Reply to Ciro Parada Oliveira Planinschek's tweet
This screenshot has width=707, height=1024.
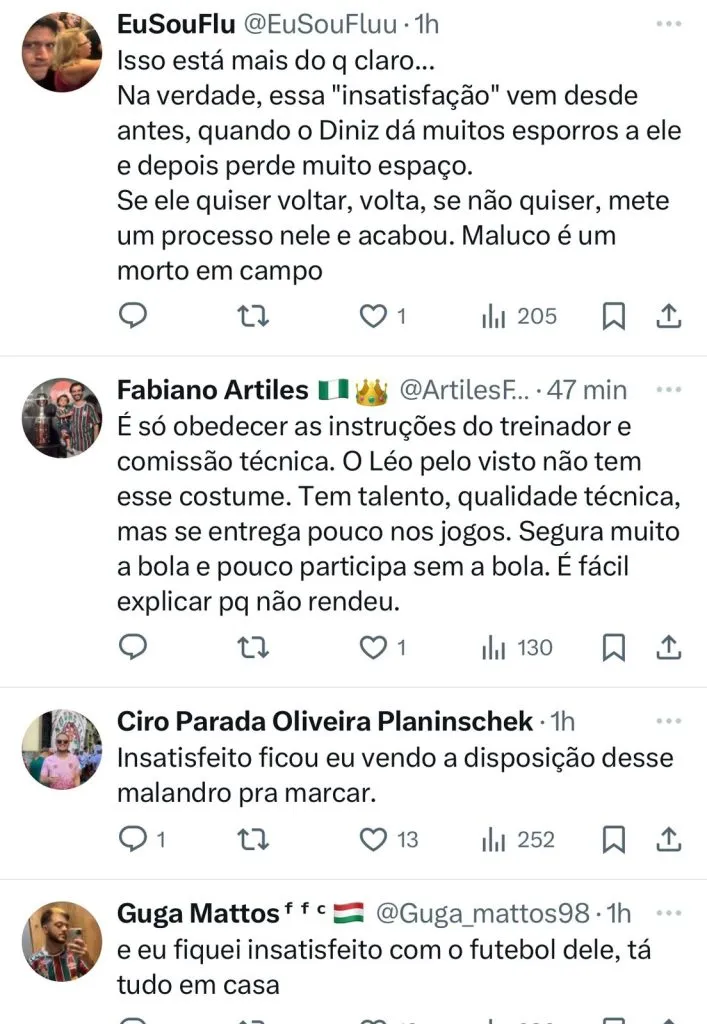tap(133, 839)
